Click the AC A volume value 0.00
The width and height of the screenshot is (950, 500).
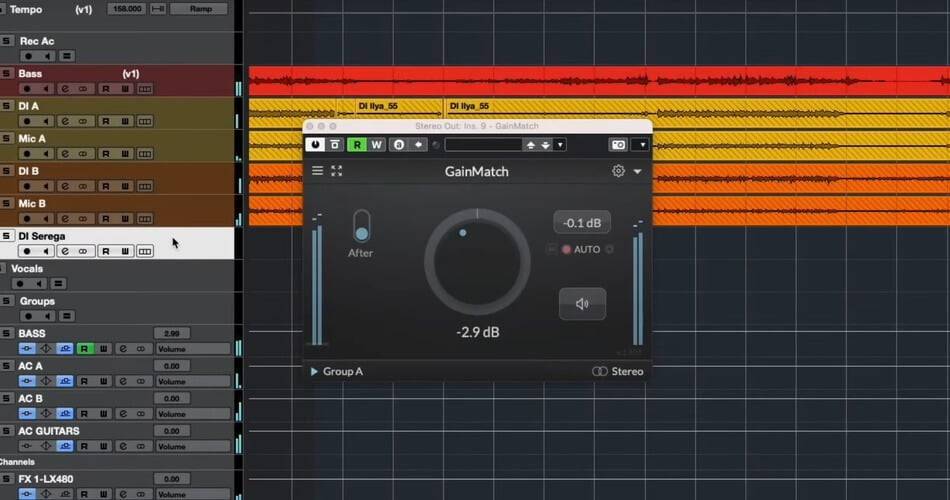172,366
